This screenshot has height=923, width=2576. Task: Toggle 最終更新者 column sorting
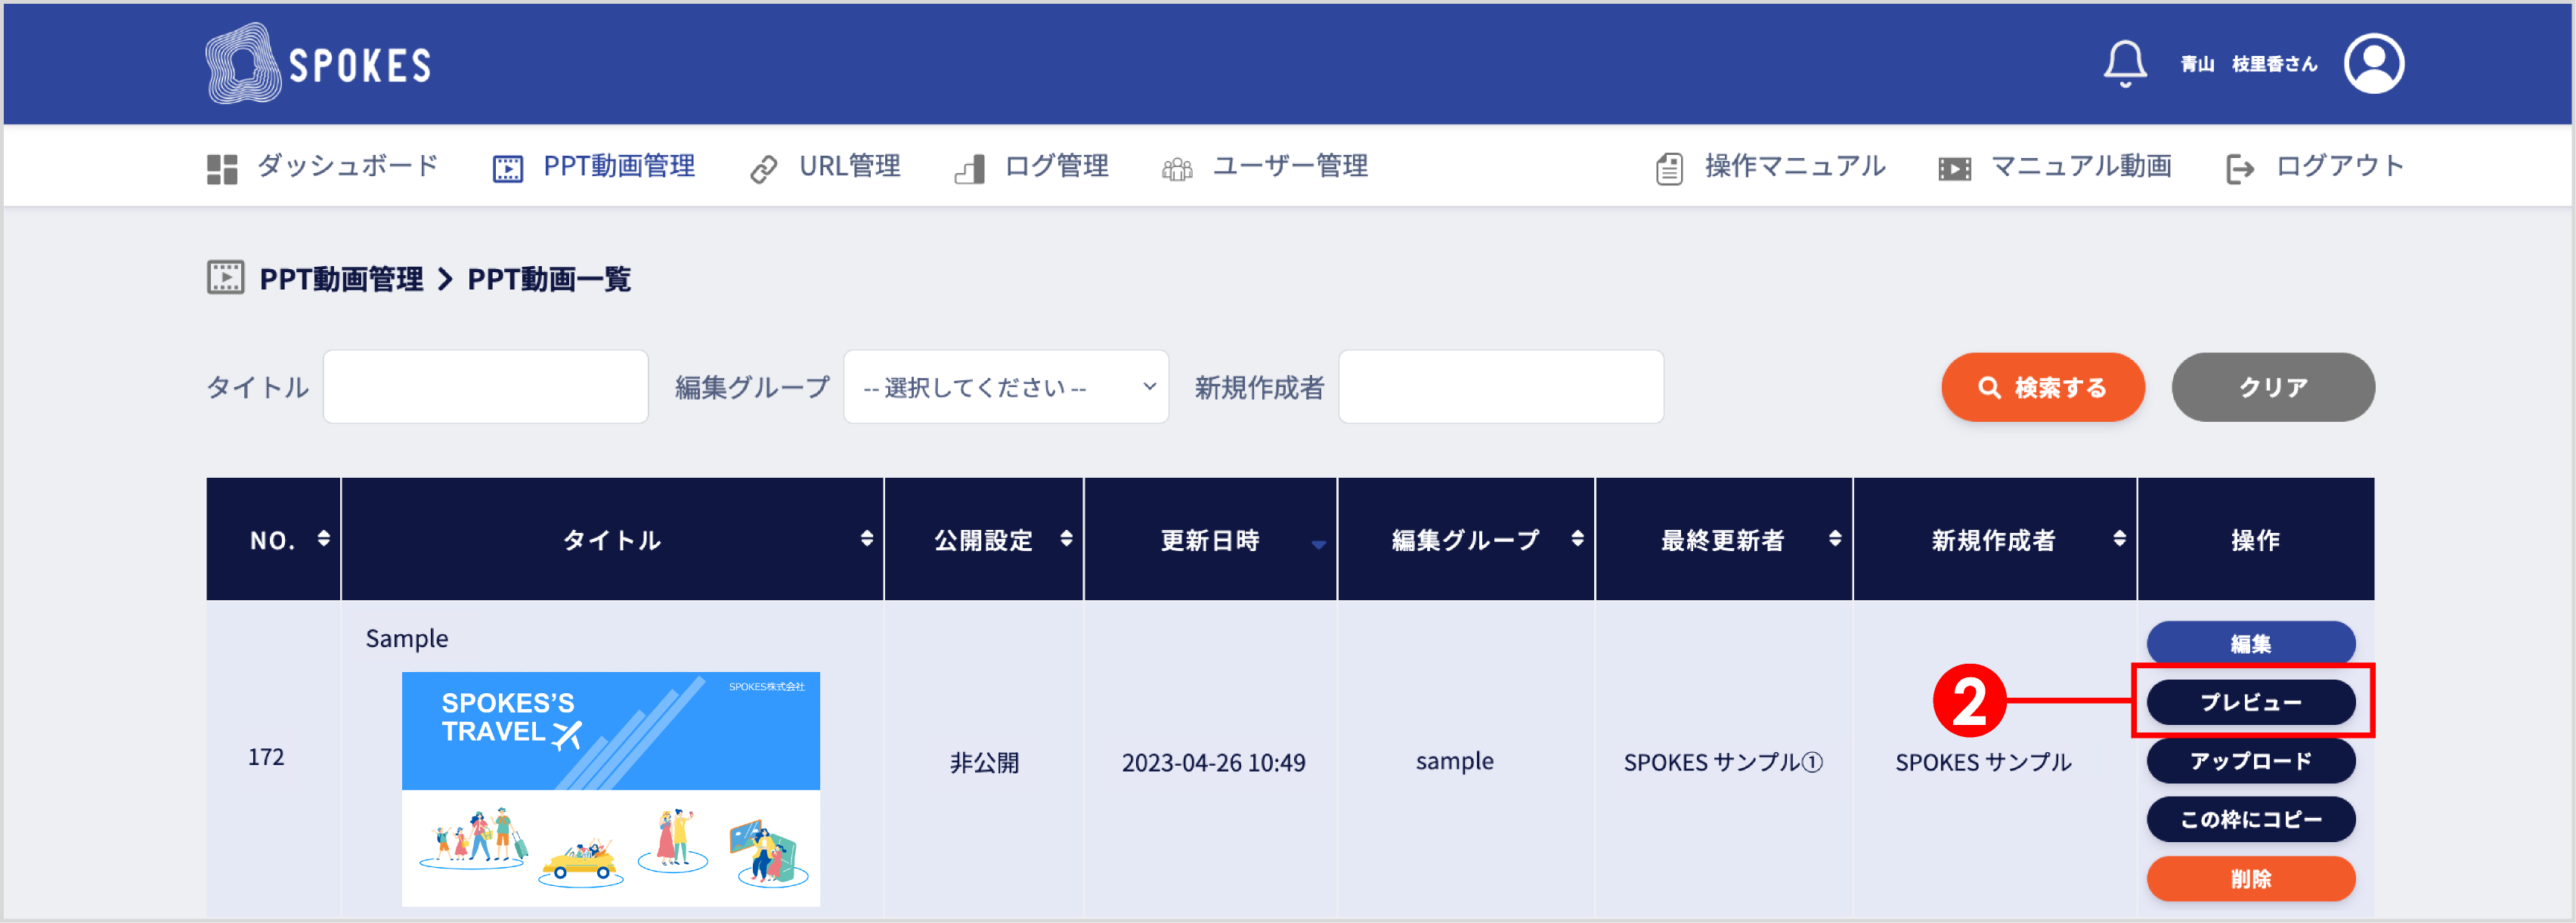point(1835,539)
